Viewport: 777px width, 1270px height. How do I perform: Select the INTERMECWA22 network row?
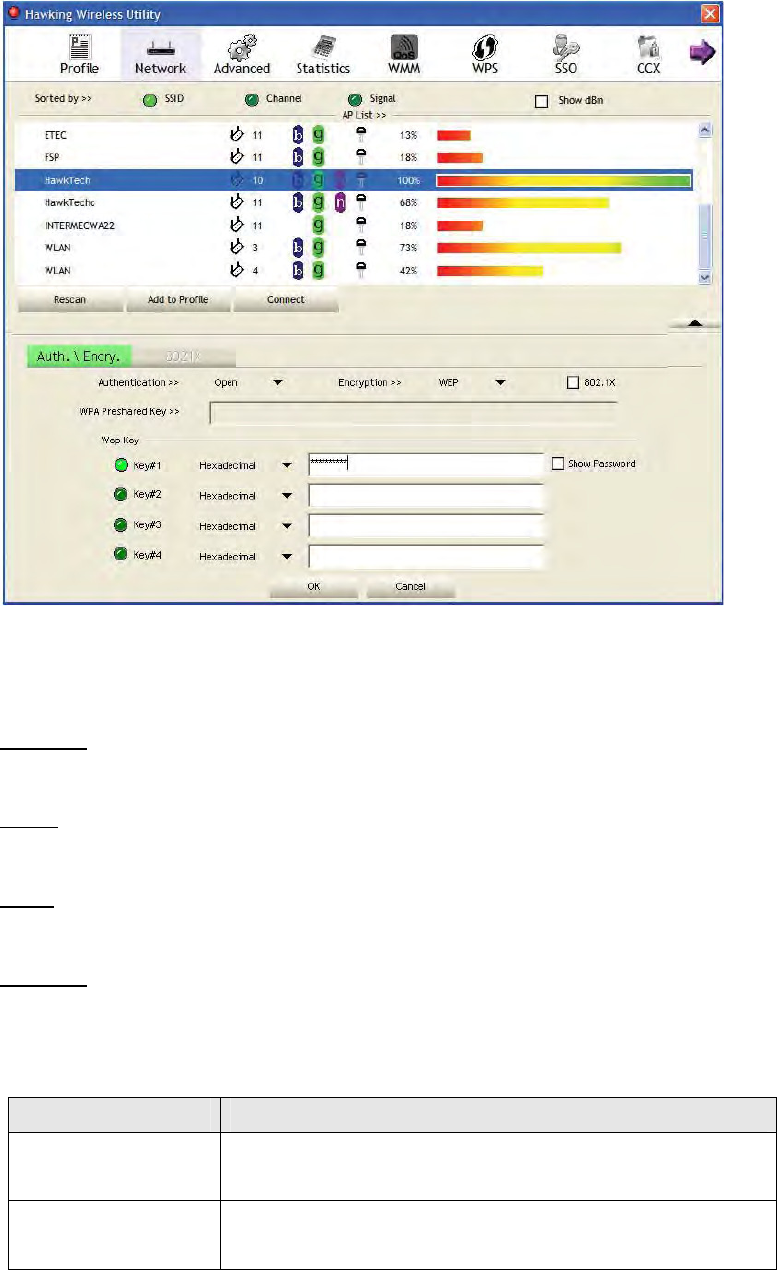[355, 225]
